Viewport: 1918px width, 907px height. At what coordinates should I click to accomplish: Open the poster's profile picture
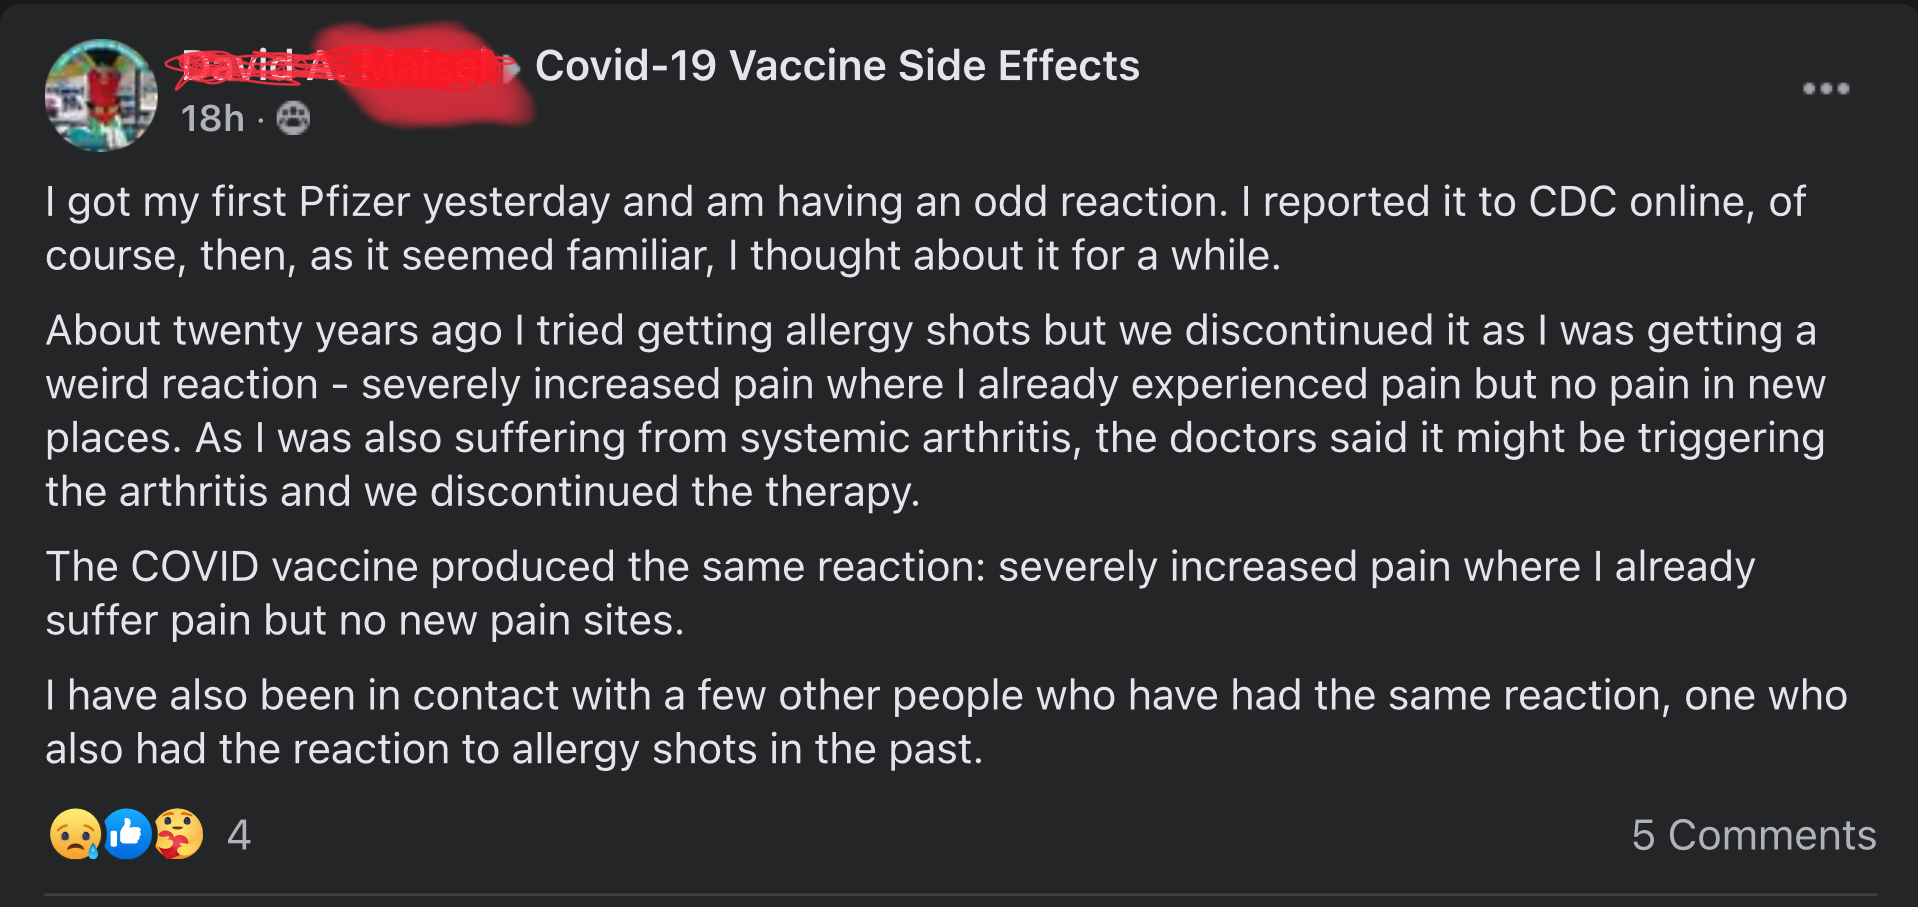pyautogui.click(x=101, y=95)
